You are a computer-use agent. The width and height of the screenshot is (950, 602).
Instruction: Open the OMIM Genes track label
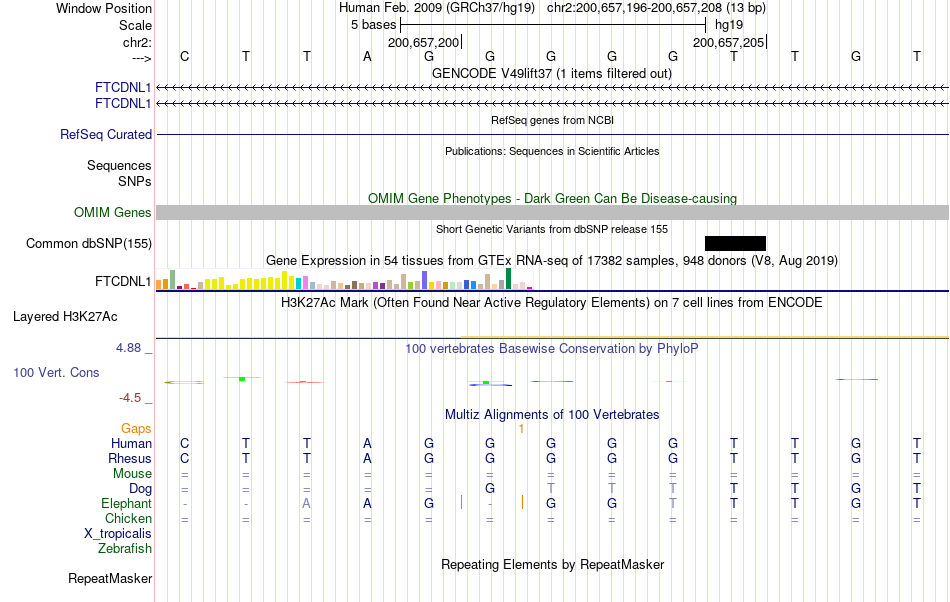tap(112, 213)
